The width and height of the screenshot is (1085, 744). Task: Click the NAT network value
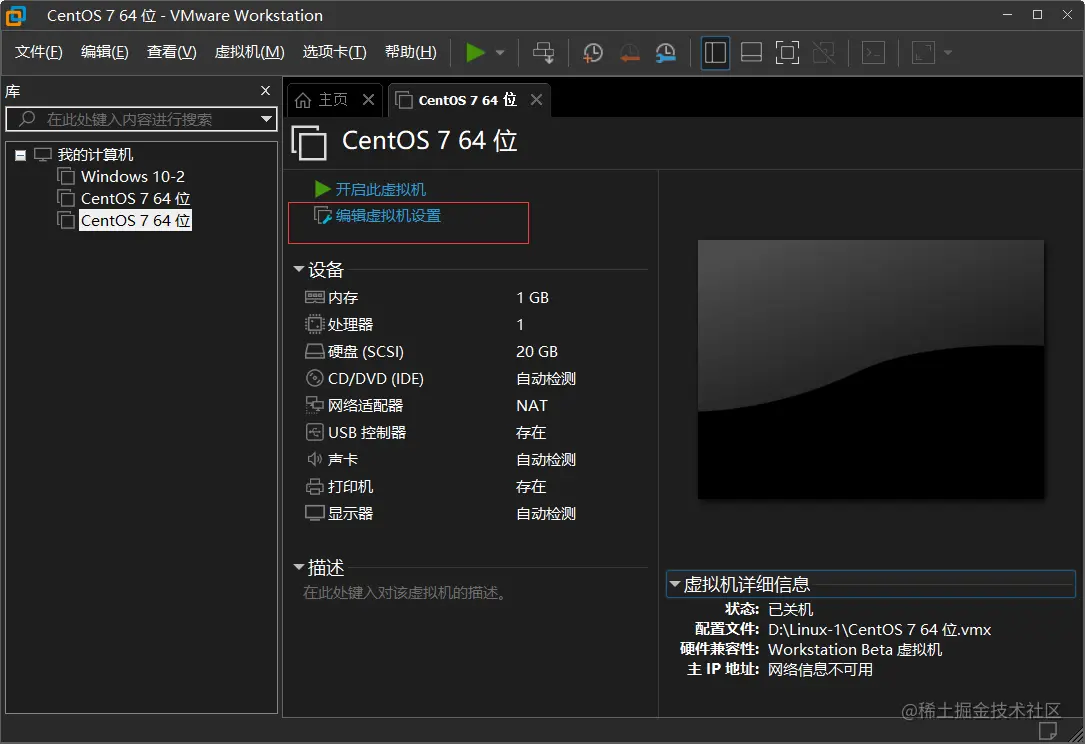[531, 406]
